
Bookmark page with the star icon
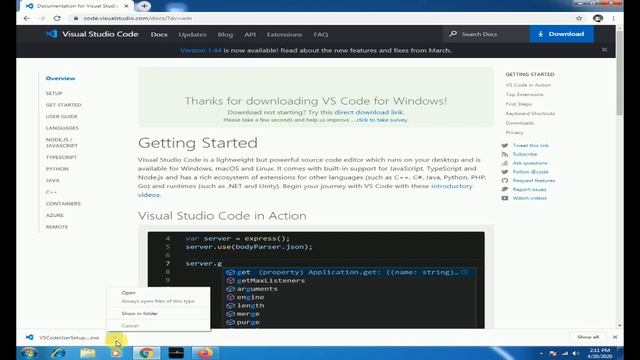pos(579,18)
